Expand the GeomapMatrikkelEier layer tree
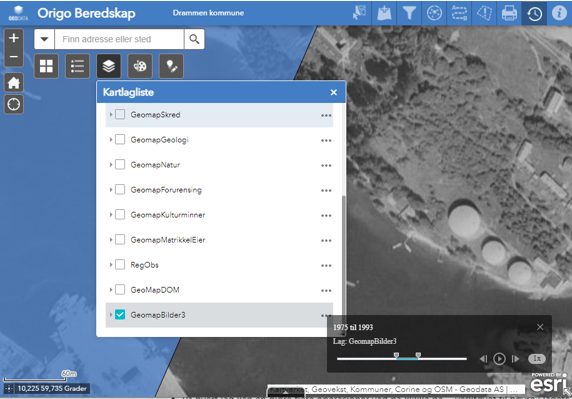The width and height of the screenshot is (572, 399). [x=111, y=240]
